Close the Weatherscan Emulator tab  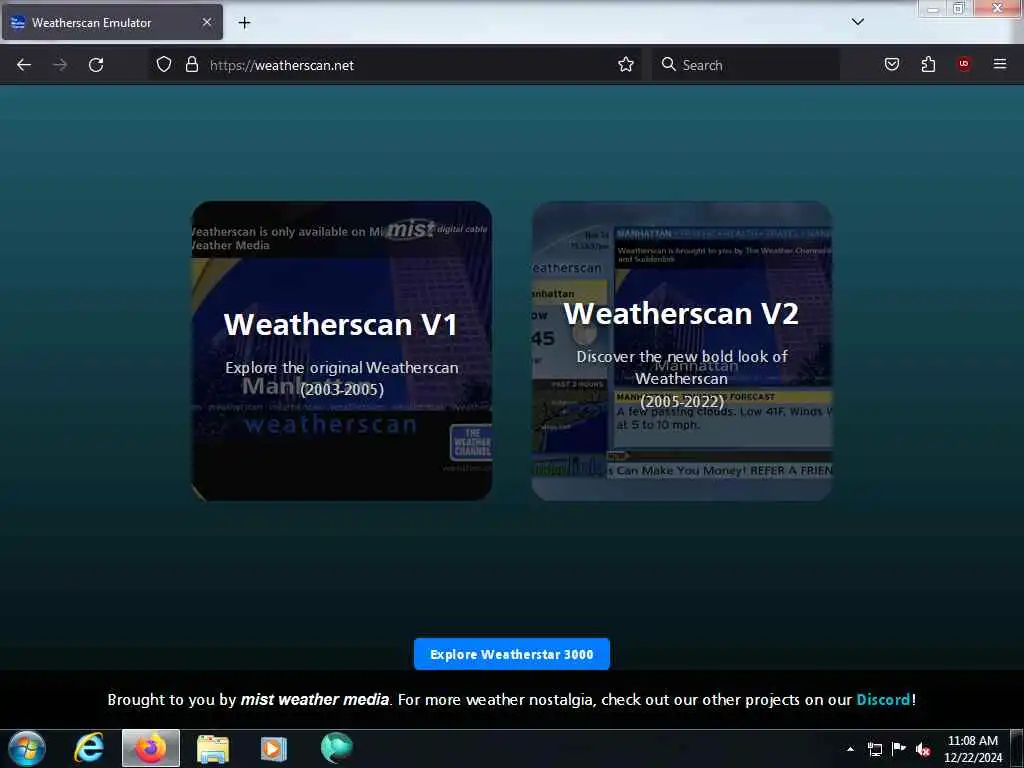pos(207,22)
